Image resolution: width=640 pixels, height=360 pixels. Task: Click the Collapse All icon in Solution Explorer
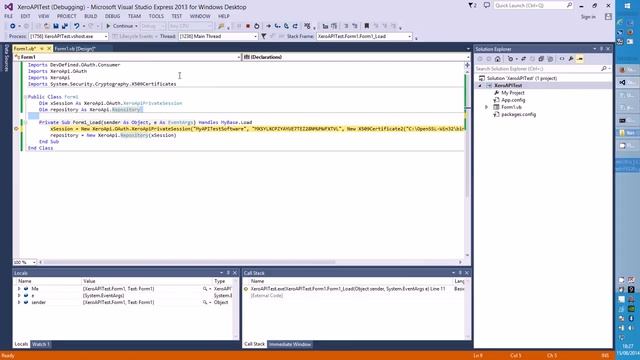point(541,59)
